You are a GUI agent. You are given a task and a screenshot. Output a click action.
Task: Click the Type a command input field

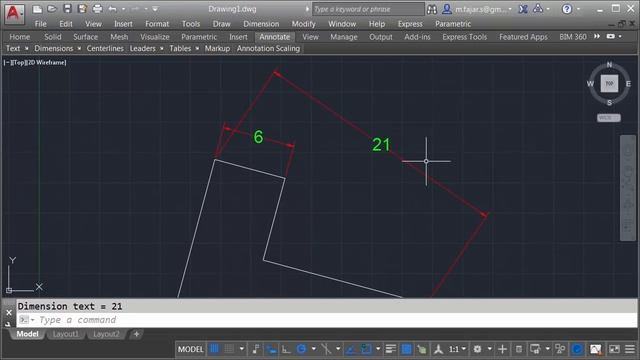[327, 320]
